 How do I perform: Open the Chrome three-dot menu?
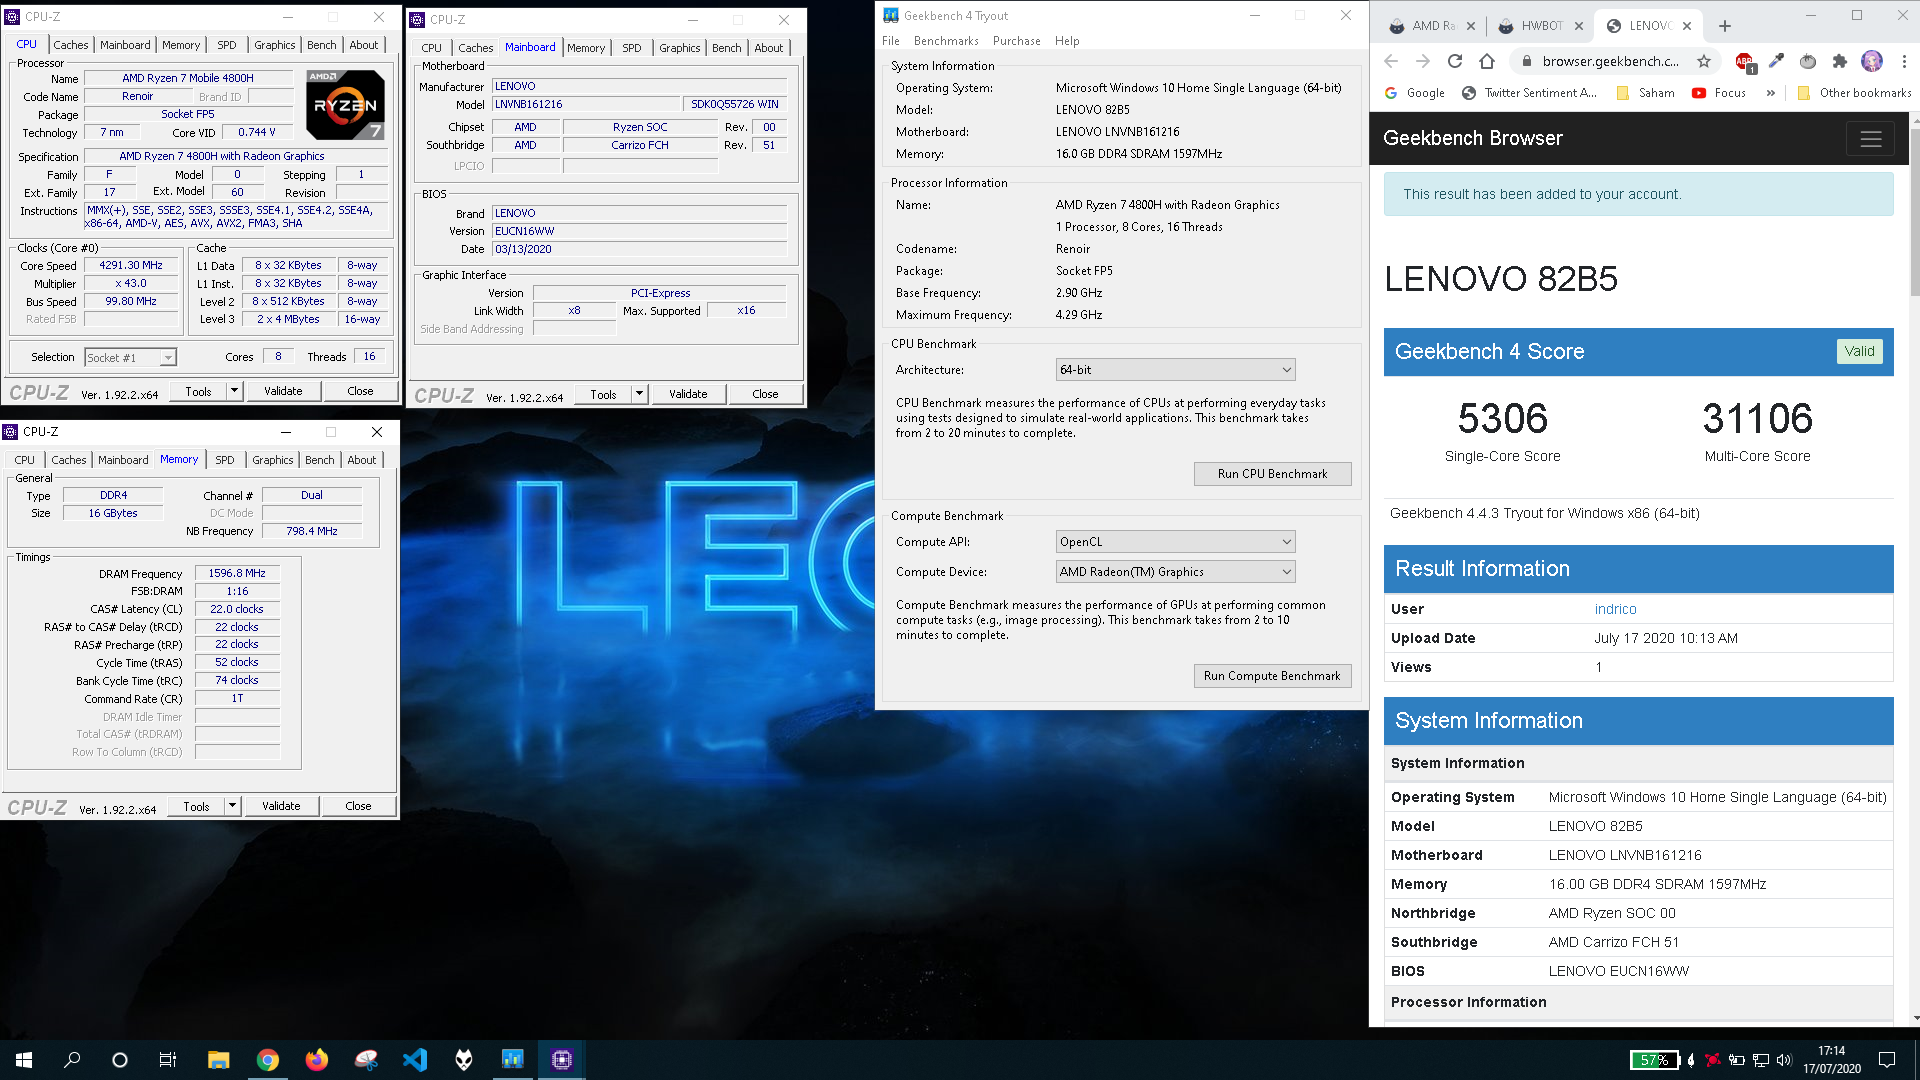[x=1904, y=61]
